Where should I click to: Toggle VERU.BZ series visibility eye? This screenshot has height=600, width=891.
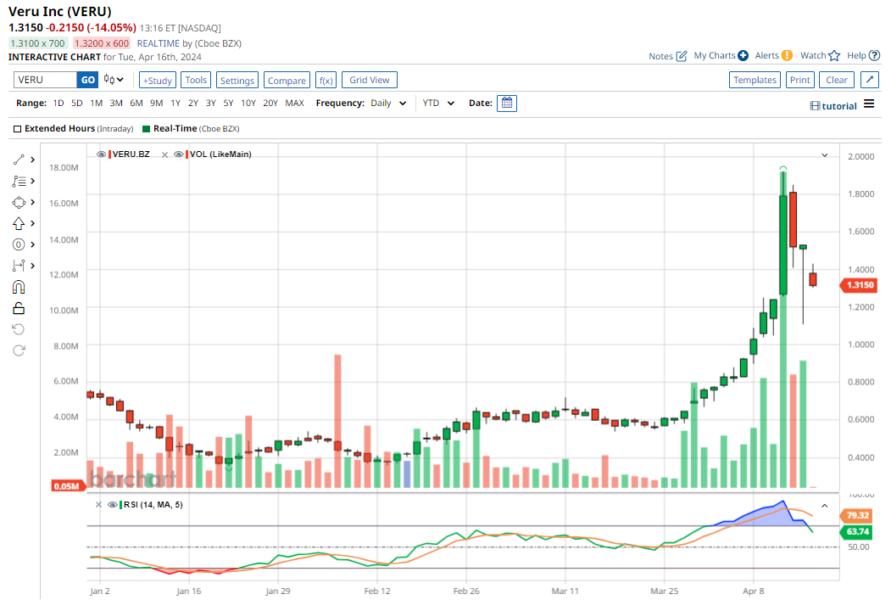101,154
